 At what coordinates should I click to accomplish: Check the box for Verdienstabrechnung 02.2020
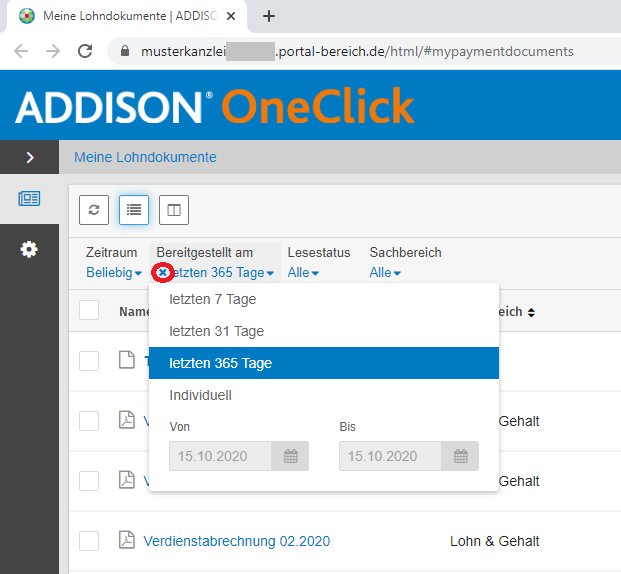tap(89, 541)
